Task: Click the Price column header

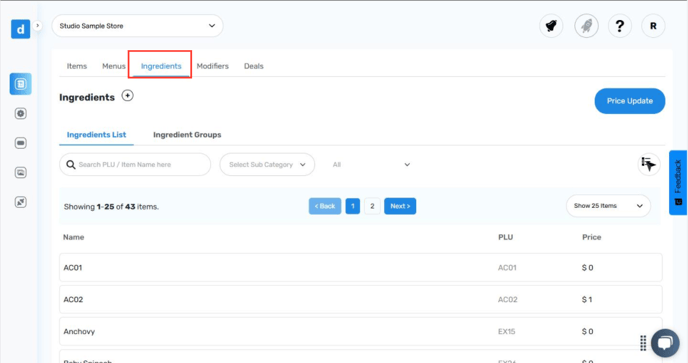Action: [591, 237]
